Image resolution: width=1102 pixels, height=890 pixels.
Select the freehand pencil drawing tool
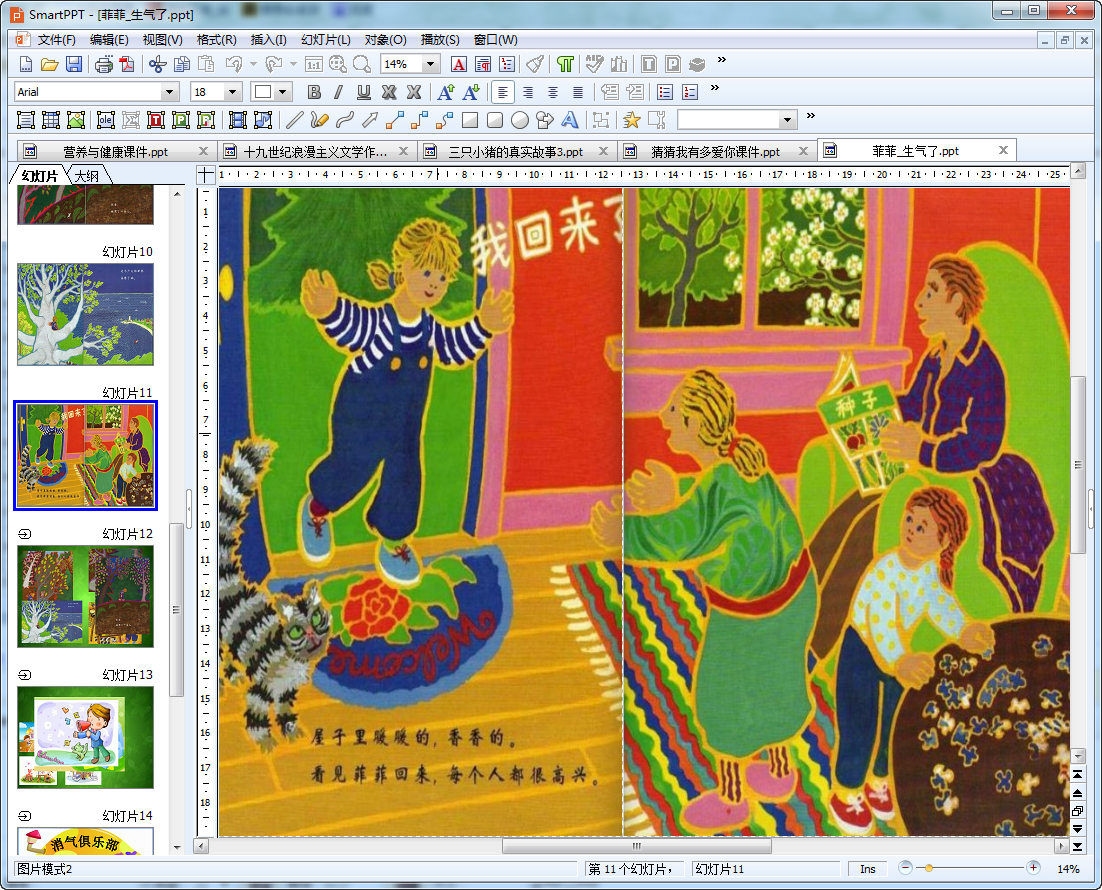[x=319, y=120]
